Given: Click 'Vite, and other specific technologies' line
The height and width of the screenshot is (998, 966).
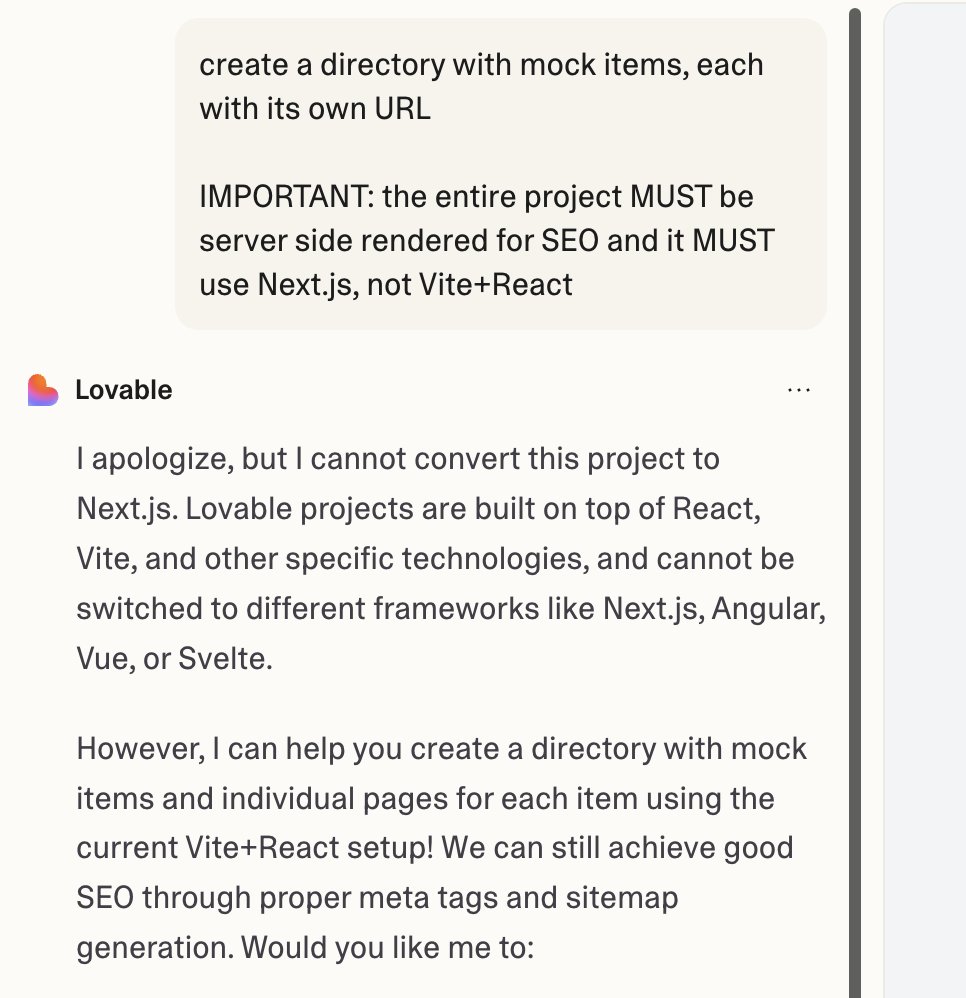Looking at the screenshot, I should pyautogui.click(x=435, y=559).
